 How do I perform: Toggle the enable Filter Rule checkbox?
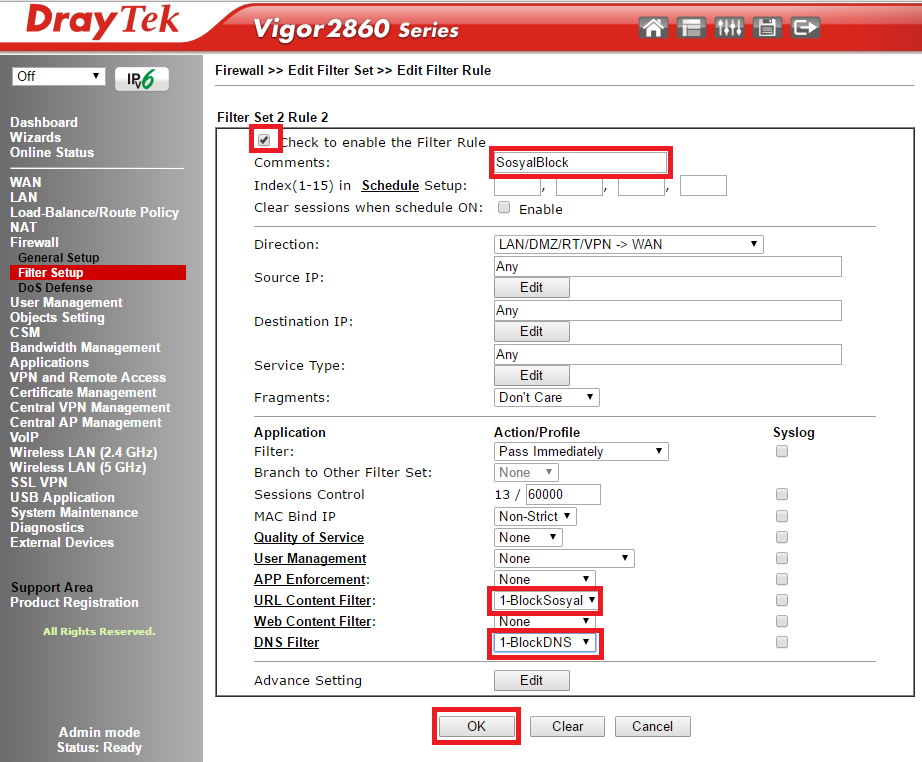264,141
